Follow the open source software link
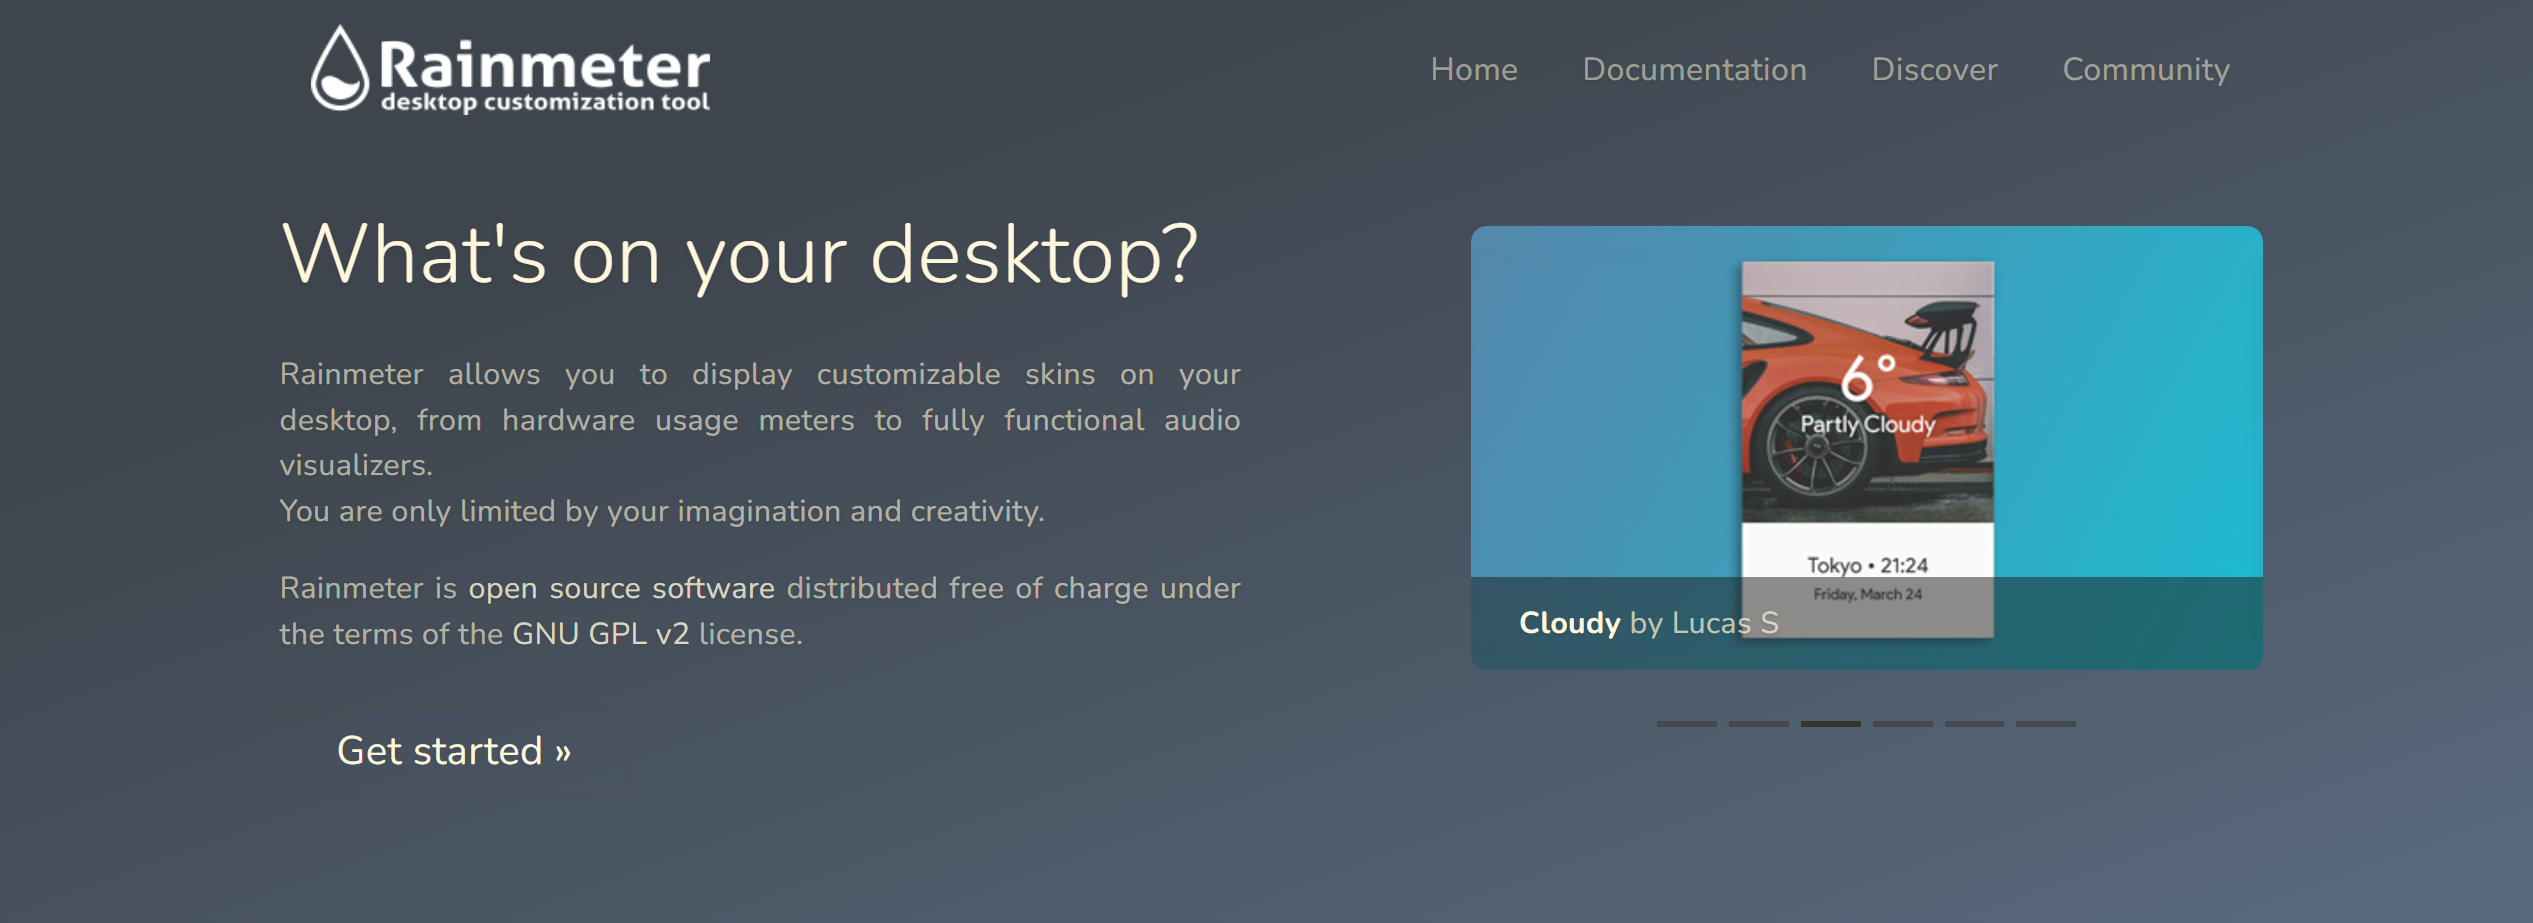2533x923 pixels. (621, 588)
